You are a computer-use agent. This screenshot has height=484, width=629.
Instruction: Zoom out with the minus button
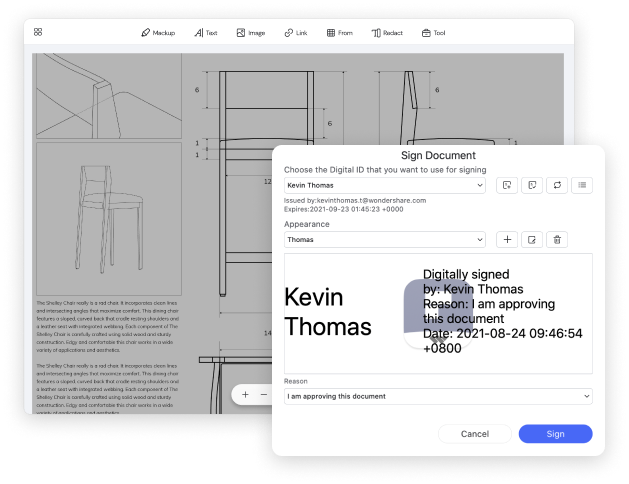coord(264,395)
